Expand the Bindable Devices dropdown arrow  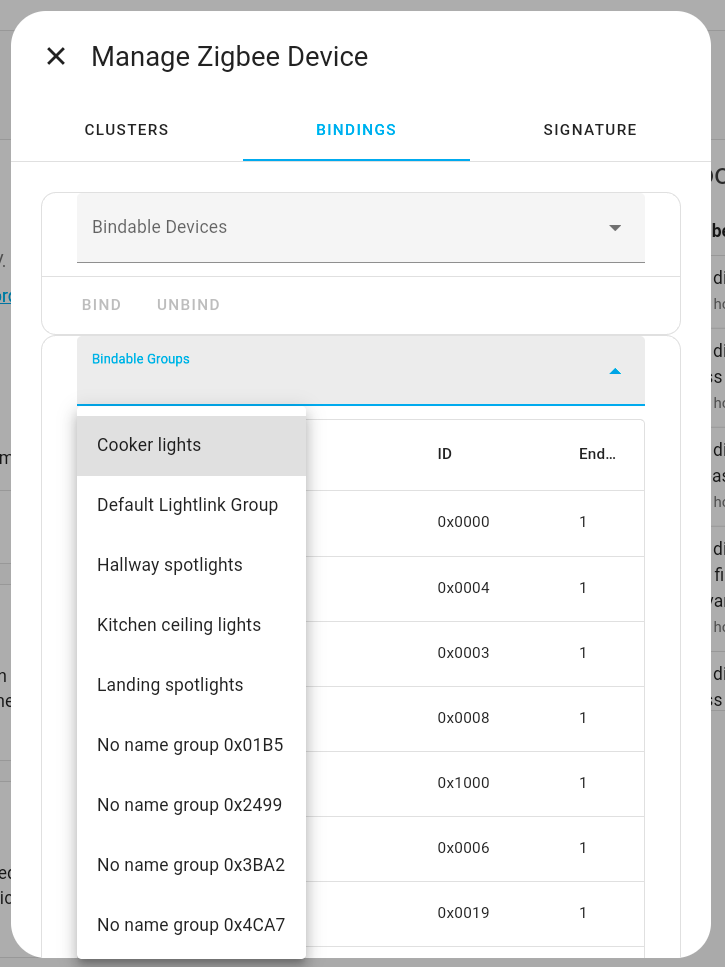(615, 228)
